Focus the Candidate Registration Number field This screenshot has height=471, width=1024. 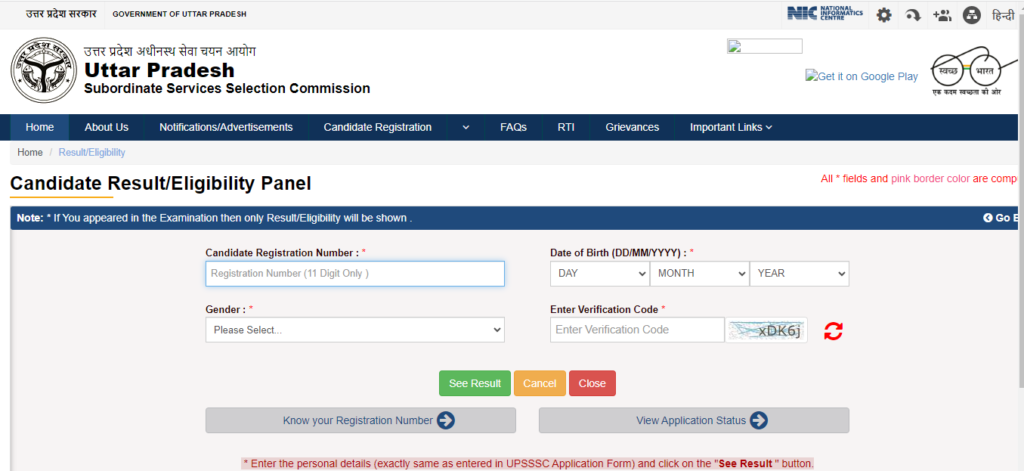[355, 273]
